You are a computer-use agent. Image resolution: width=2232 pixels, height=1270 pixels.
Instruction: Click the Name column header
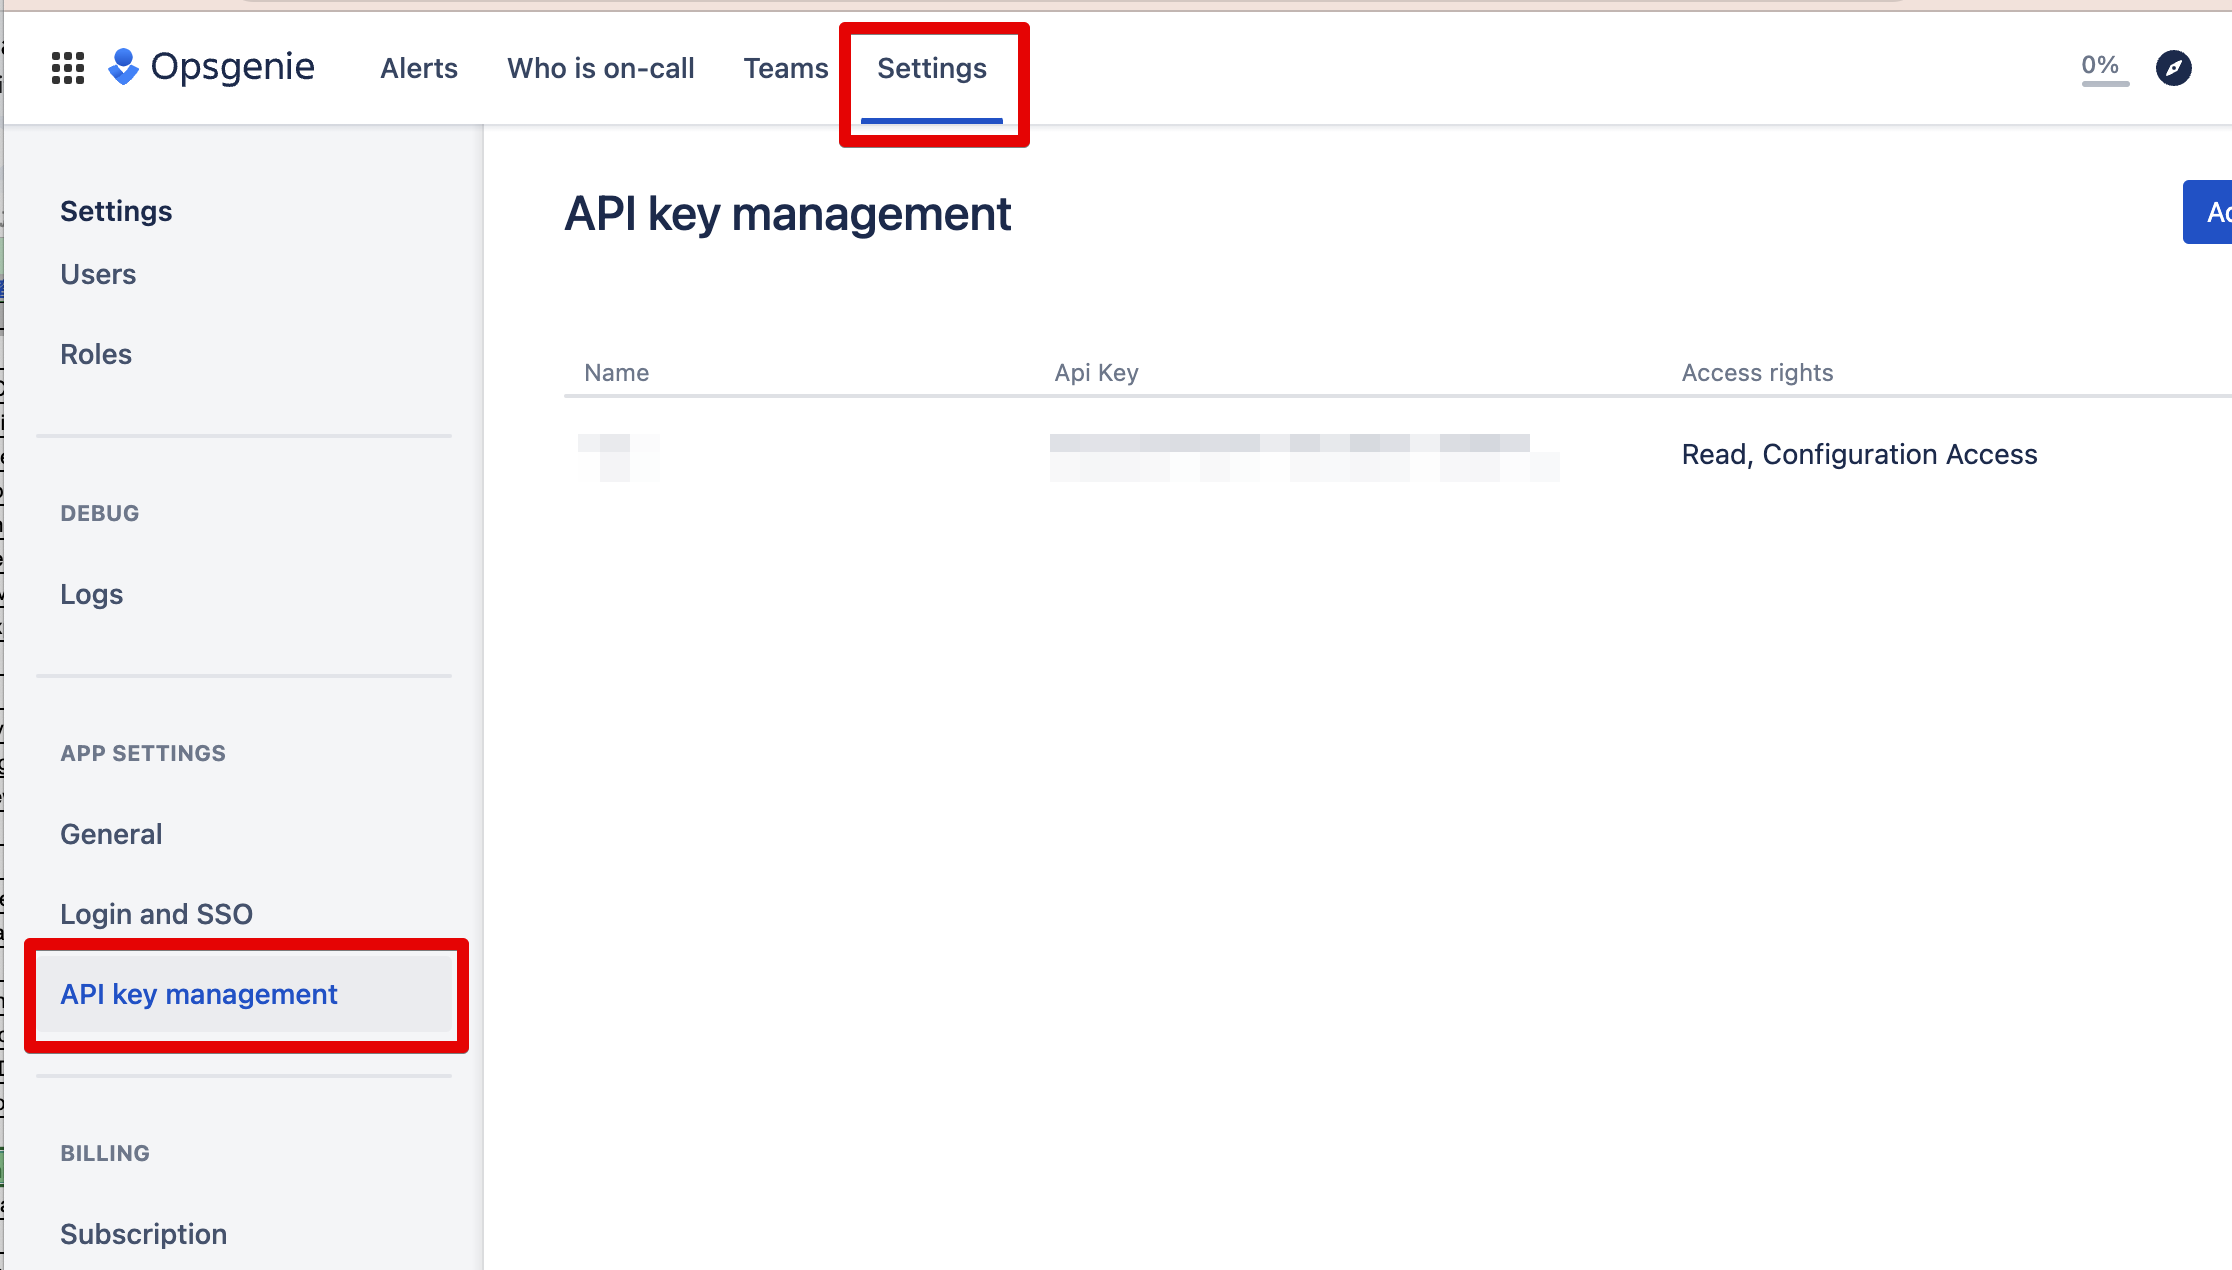[616, 373]
